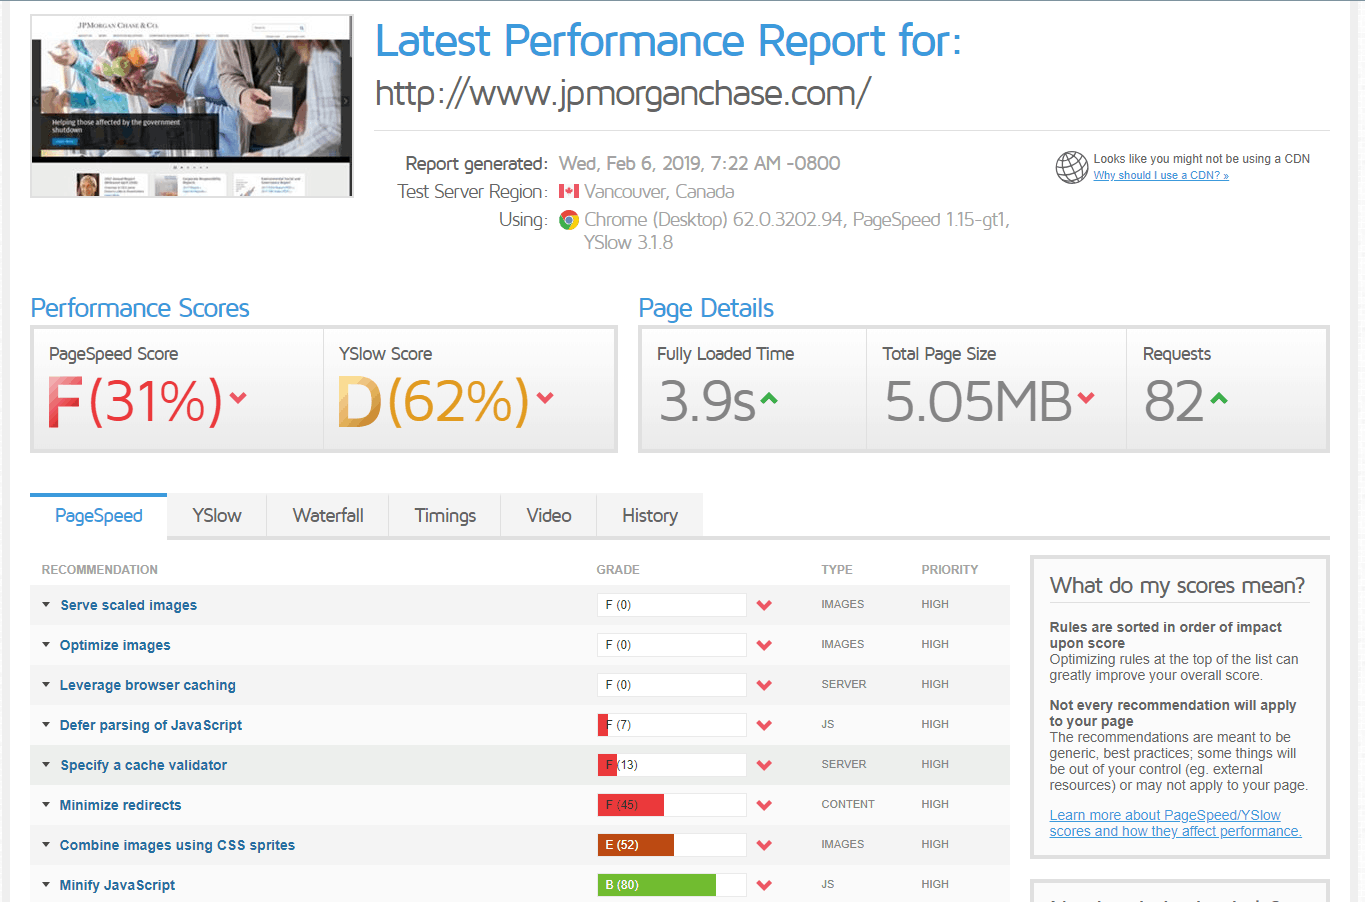Viewport: 1365px width, 902px height.
Task: Switch to the YSlow tab
Action: [x=217, y=516]
